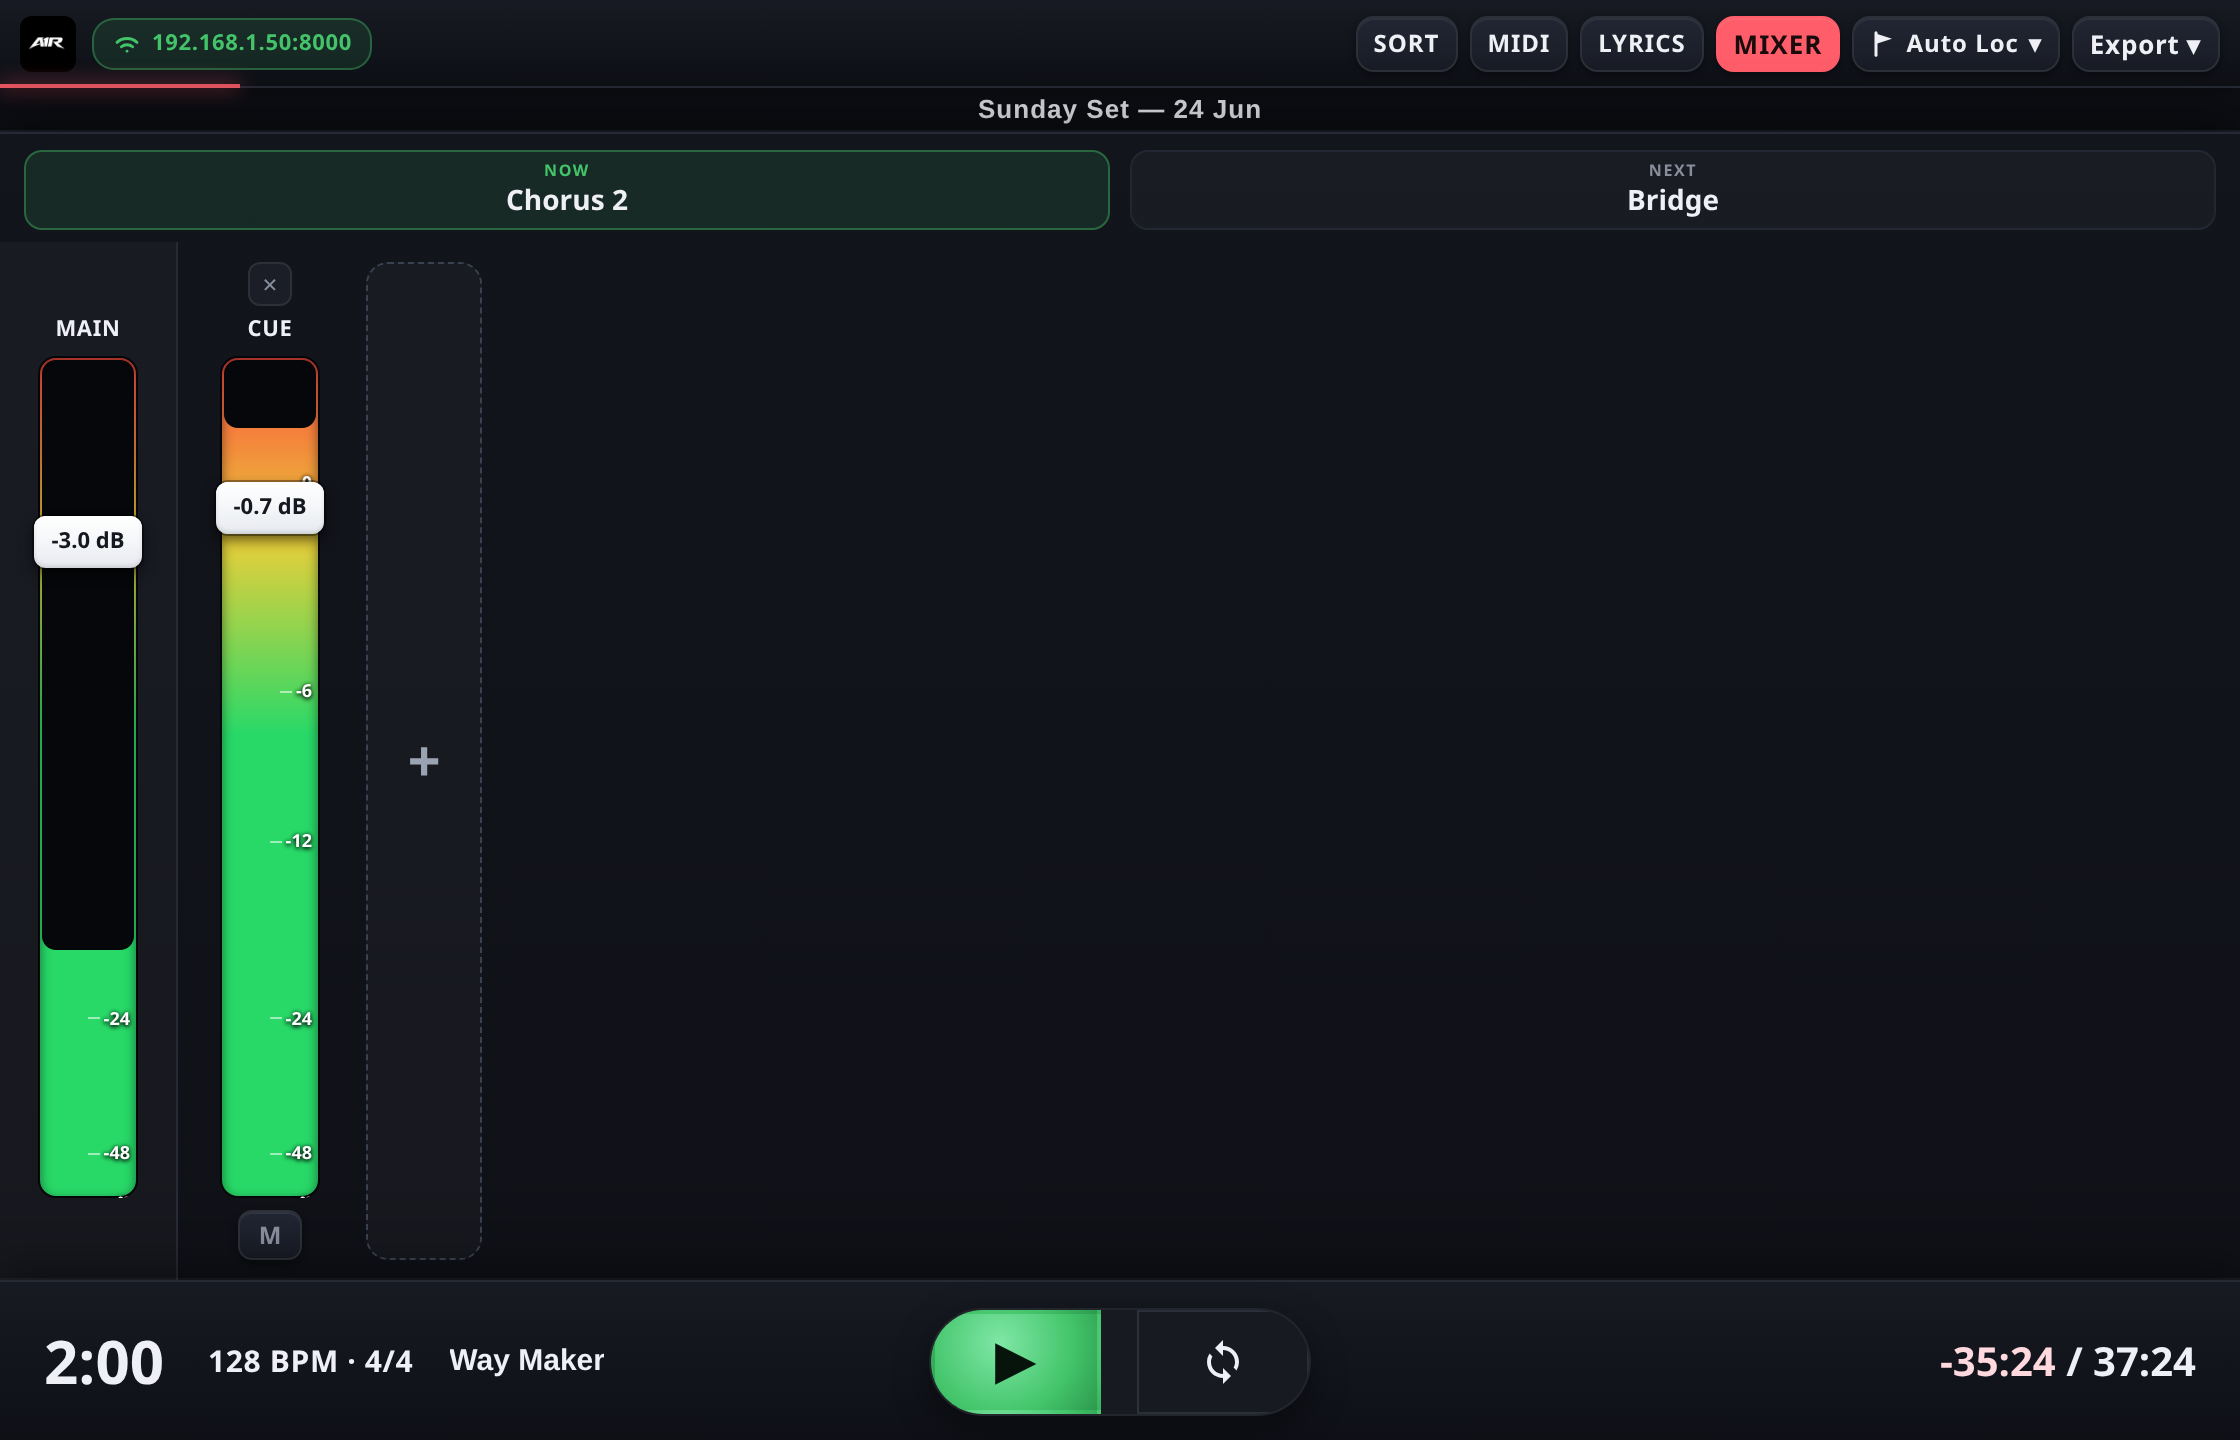Select the NOW Chorus 2 section card

point(567,190)
